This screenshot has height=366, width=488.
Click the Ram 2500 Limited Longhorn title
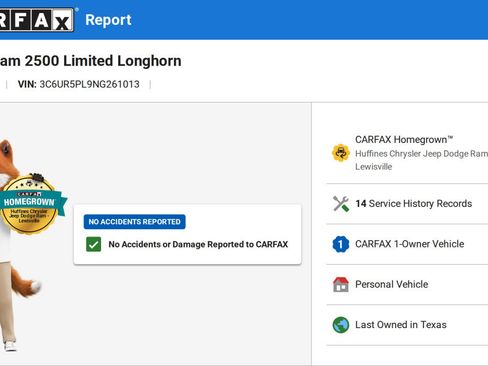coord(91,61)
